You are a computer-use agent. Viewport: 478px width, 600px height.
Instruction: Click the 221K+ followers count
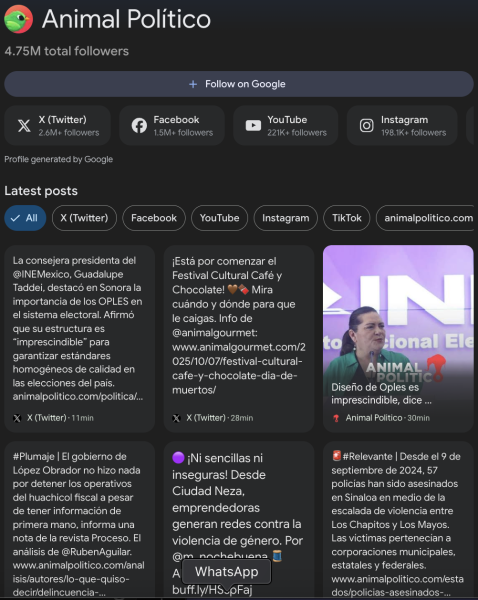point(297,133)
